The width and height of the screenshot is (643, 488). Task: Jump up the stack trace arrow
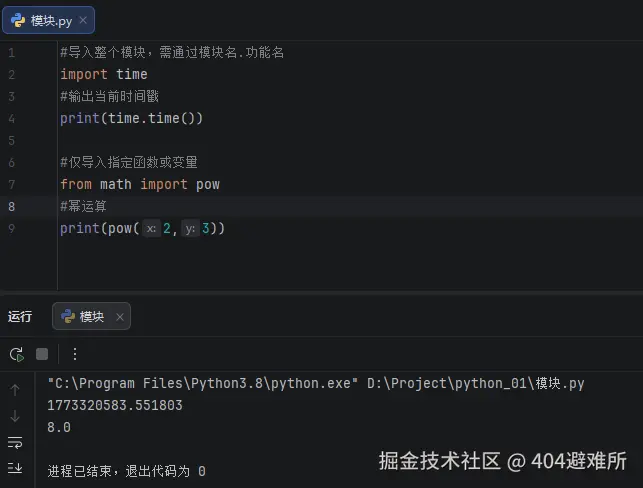coord(15,390)
